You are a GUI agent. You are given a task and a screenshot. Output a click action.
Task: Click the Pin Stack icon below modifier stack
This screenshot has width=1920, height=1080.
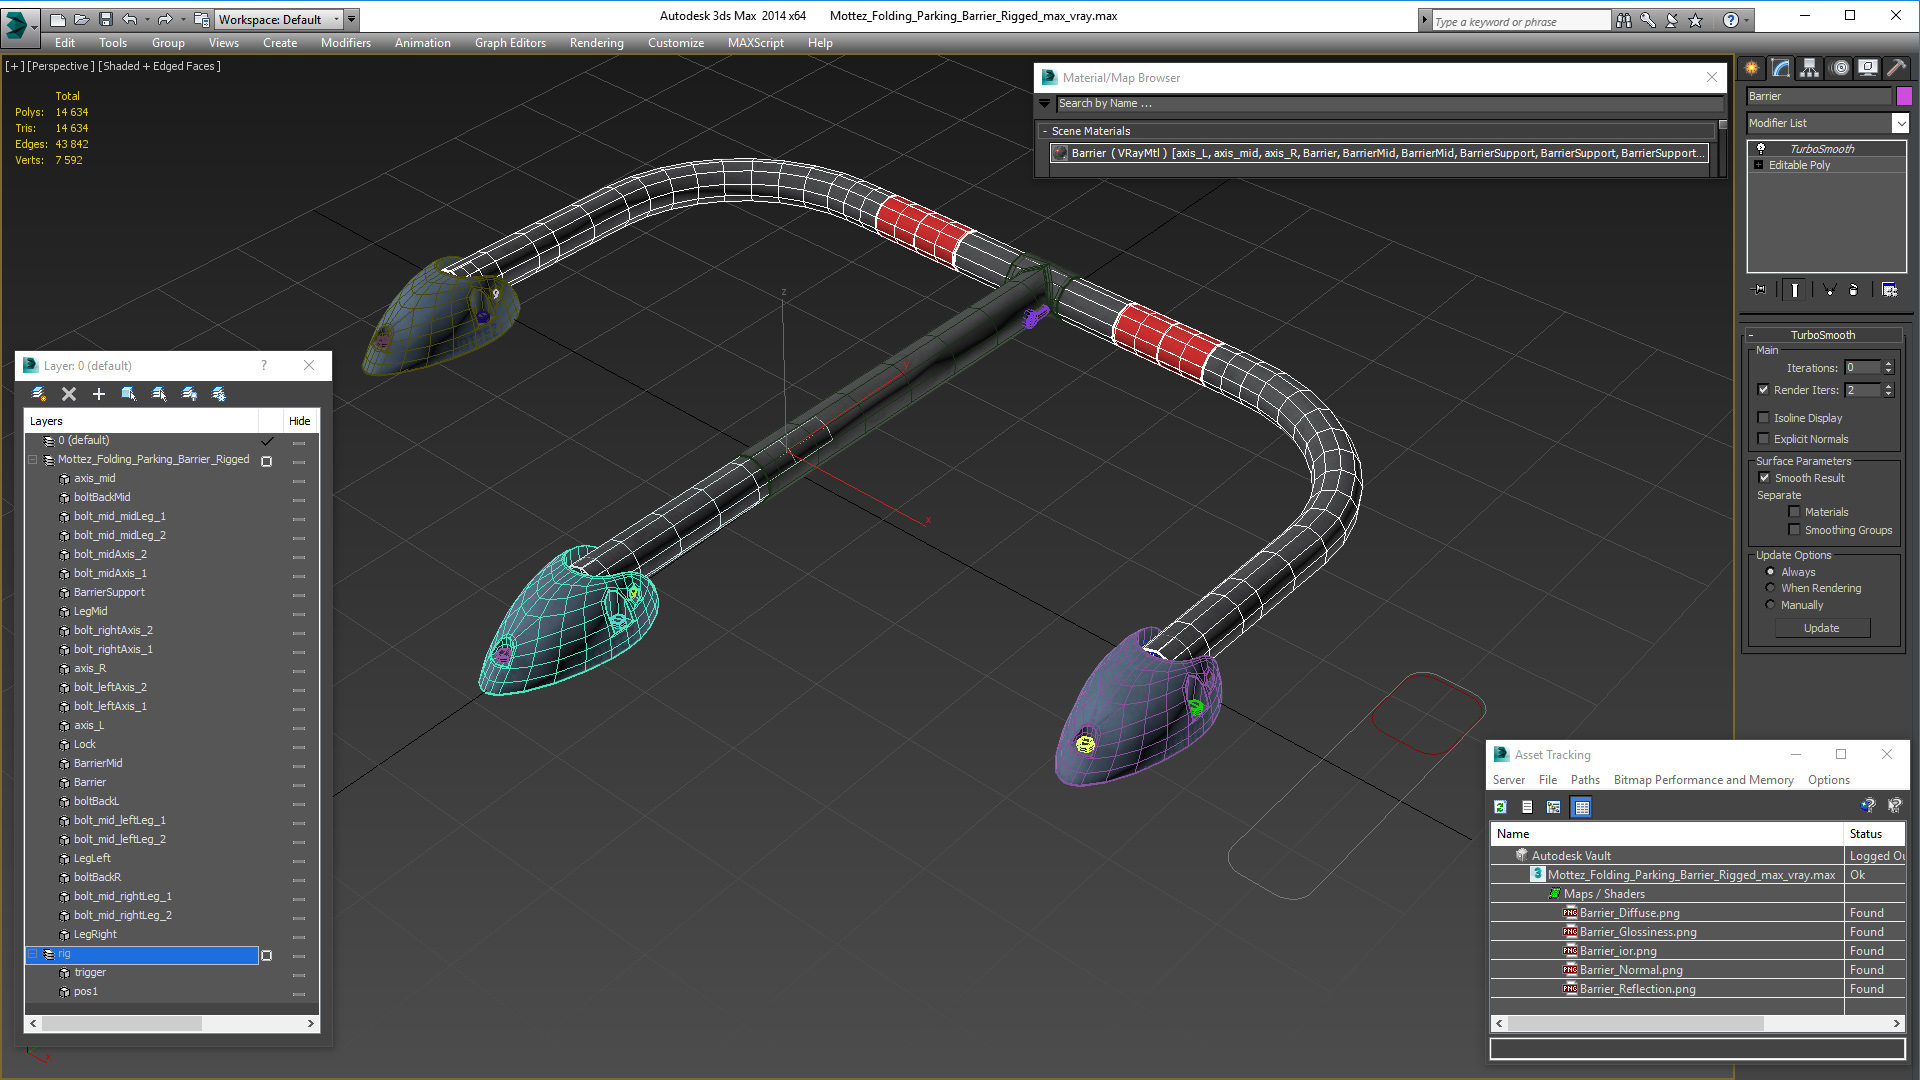tap(1760, 290)
